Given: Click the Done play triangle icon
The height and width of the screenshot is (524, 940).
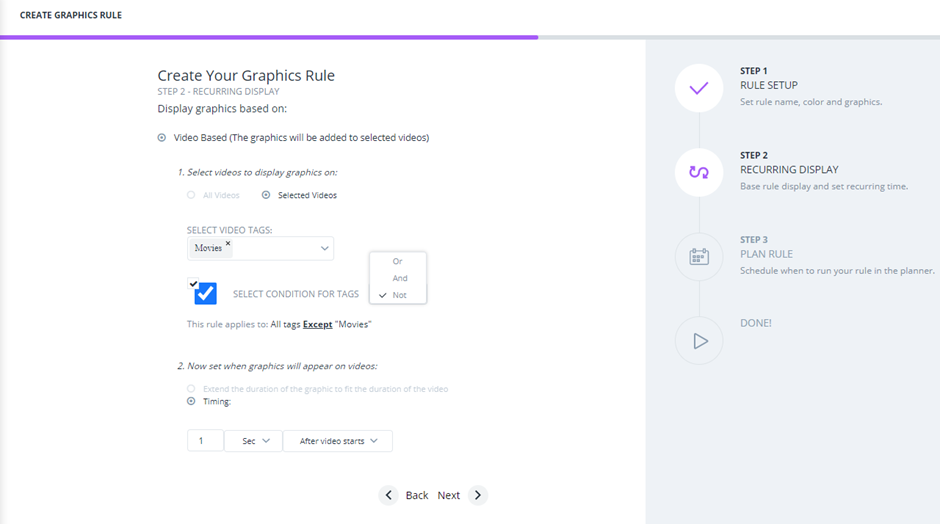Looking at the screenshot, I should coord(699,341).
